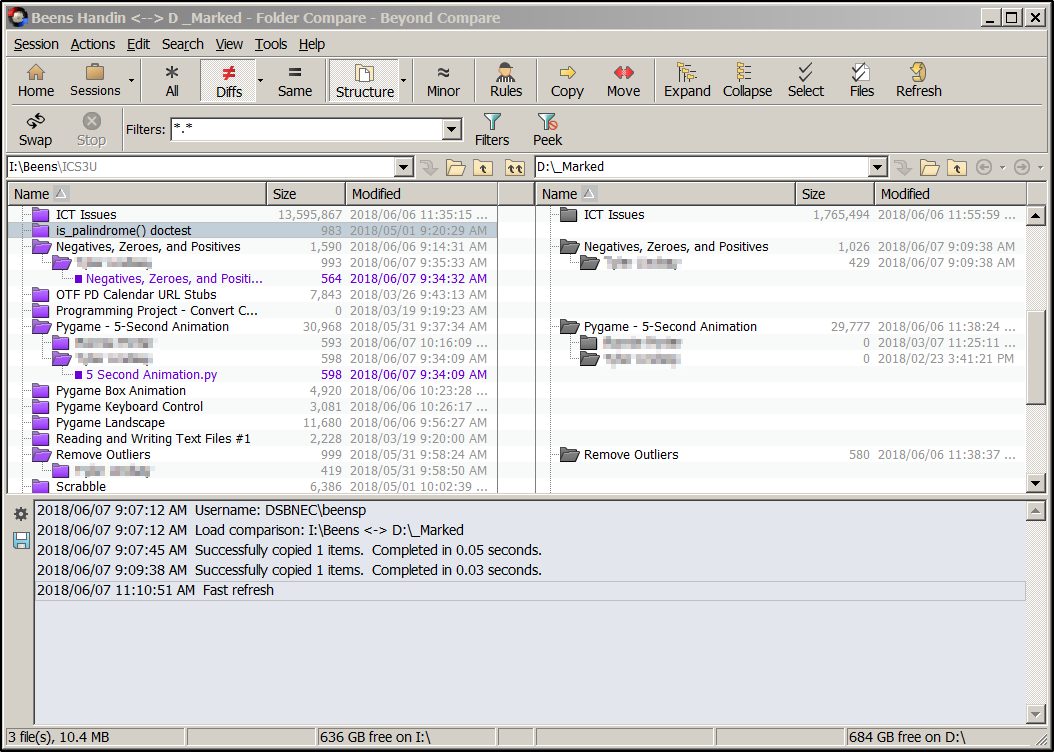Image resolution: width=1054 pixels, height=752 pixels.
Task: Click the Files toolbar button
Action: pos(861,81)
